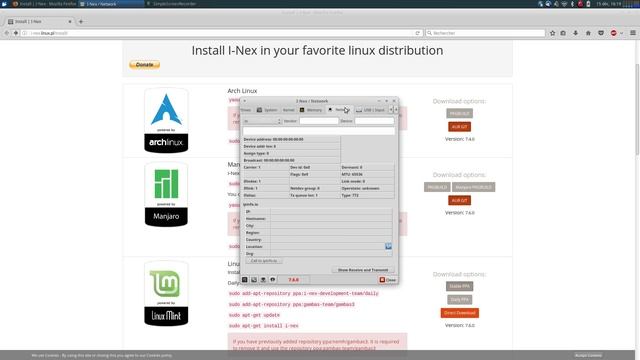Switch to the System tab in I-Nex
The image size is (640, 360).
[267, 110]
